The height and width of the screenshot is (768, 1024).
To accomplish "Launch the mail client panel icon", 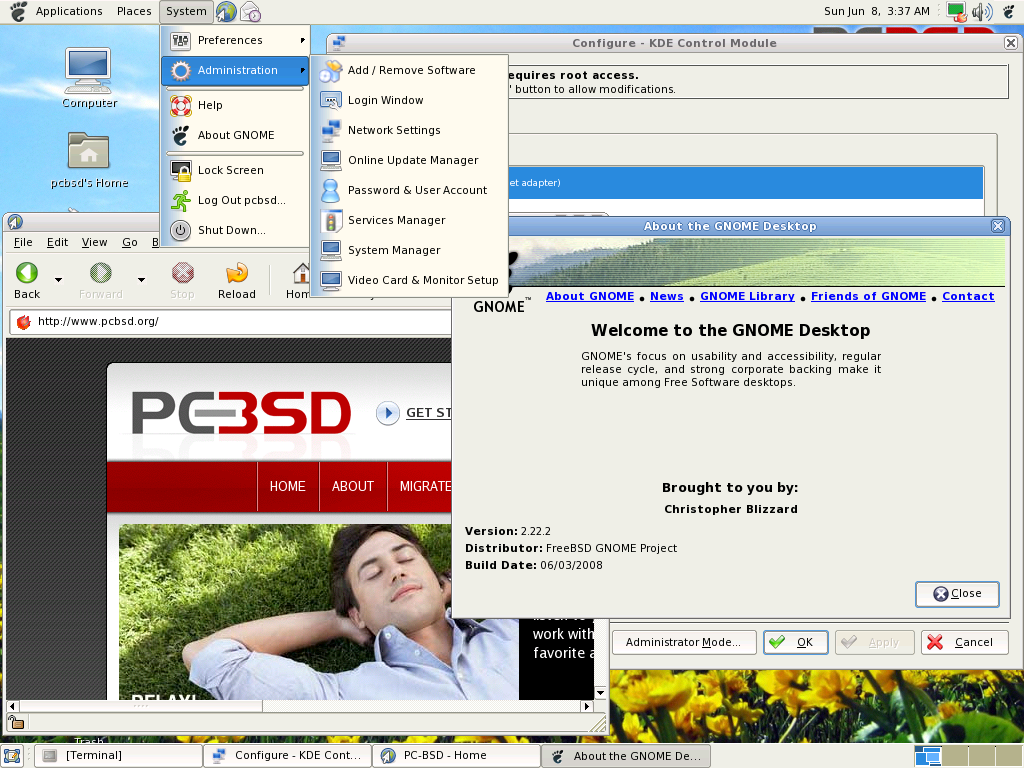I will 250,11.
